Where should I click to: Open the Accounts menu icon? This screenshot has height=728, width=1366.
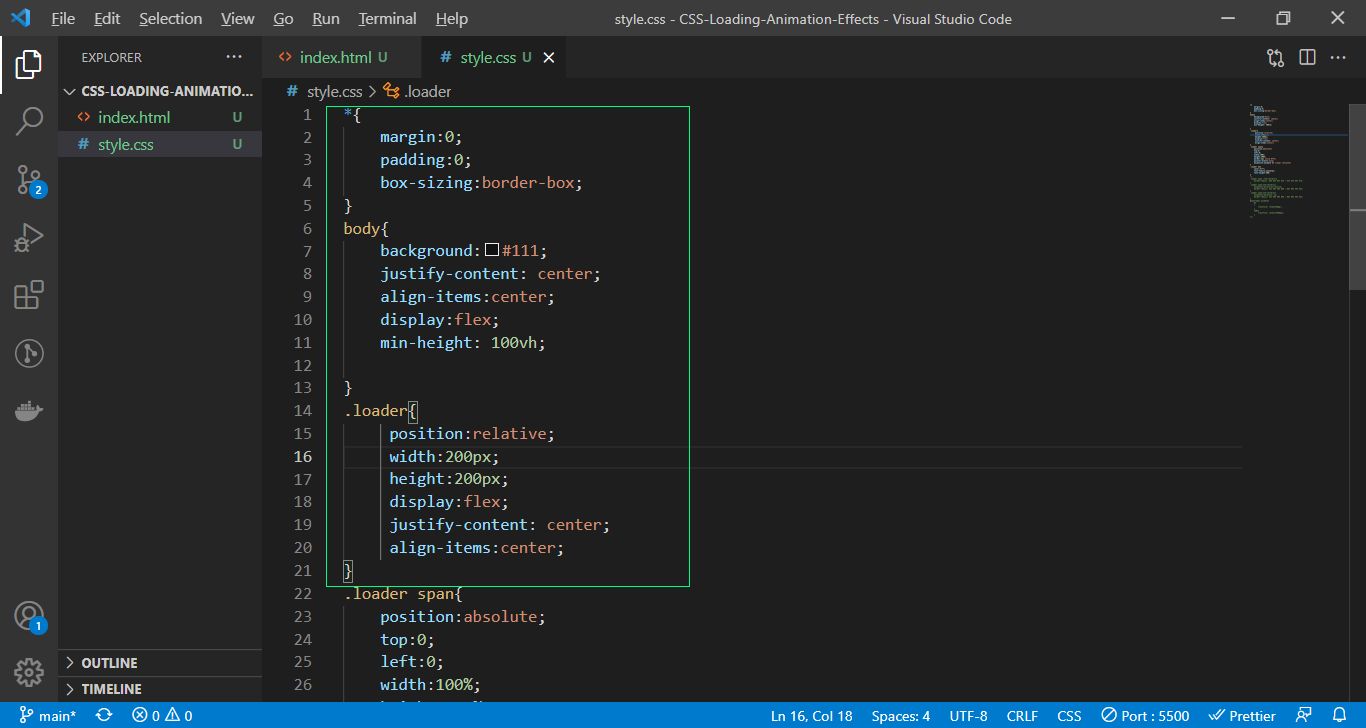pyautogui.click(x=29, y=616)
